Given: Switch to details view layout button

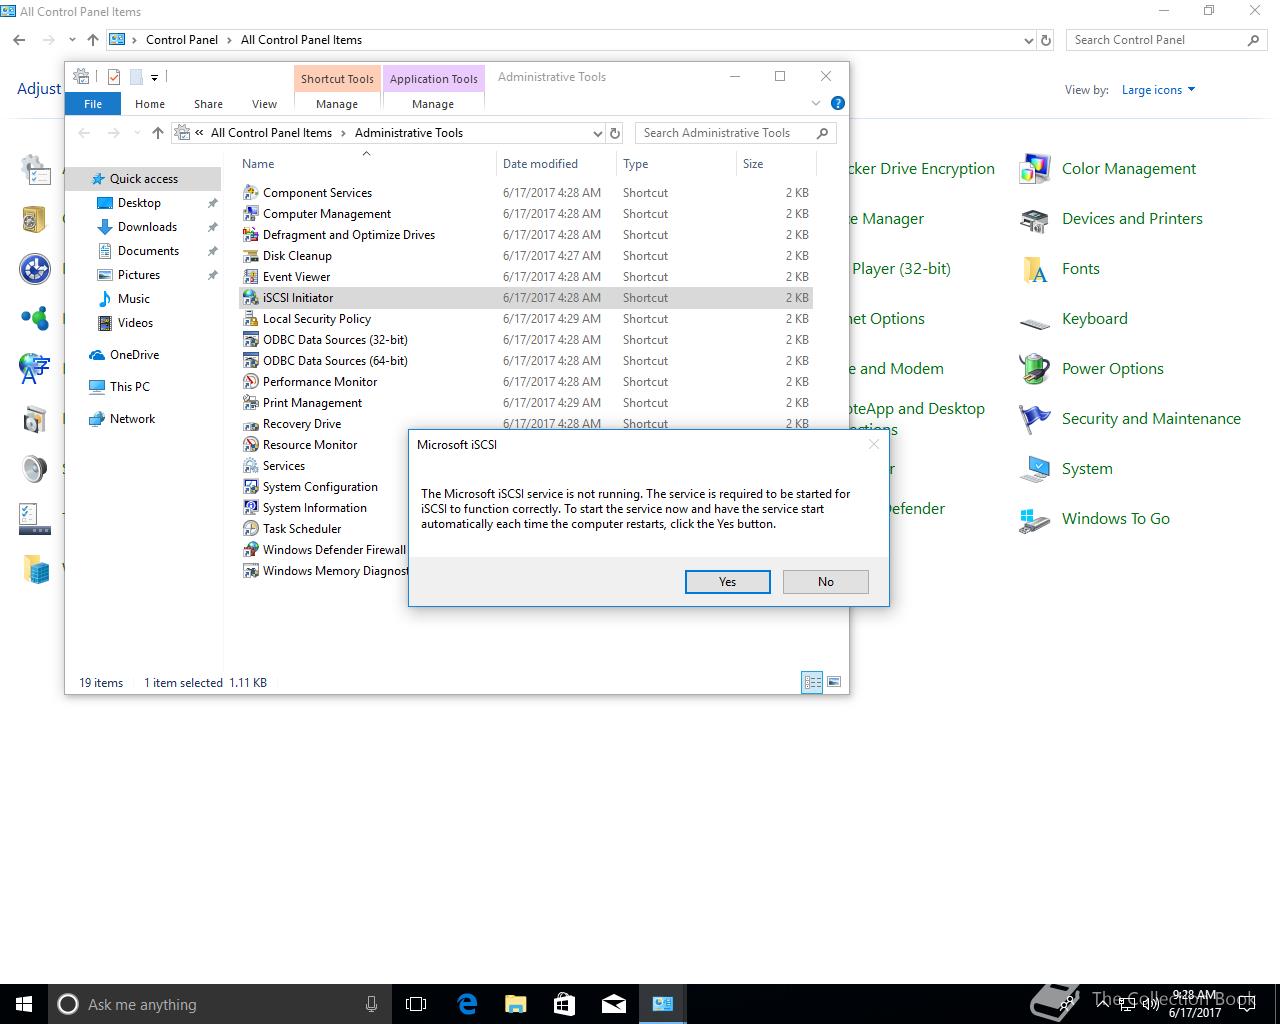Looking at the screenshot, I should [x=812, y=682].
